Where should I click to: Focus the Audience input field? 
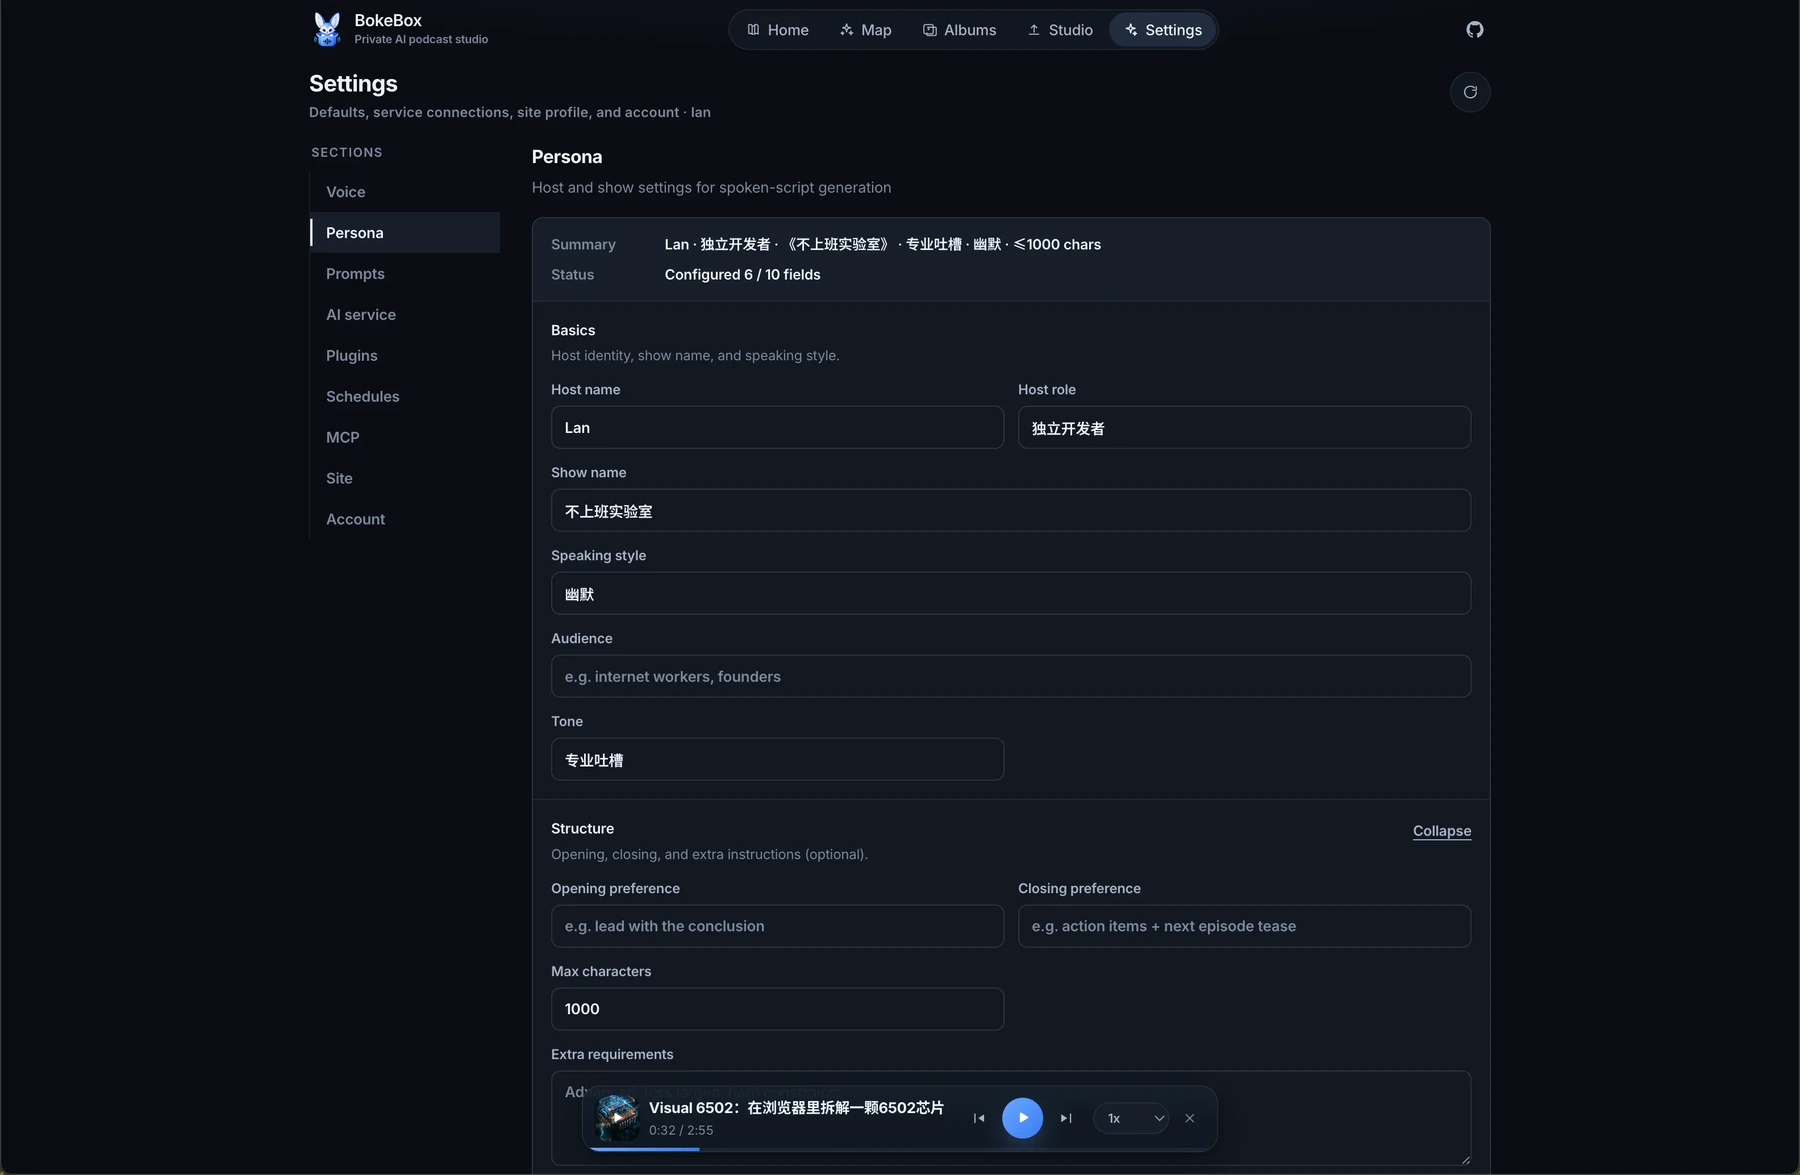pos(1010,676)
